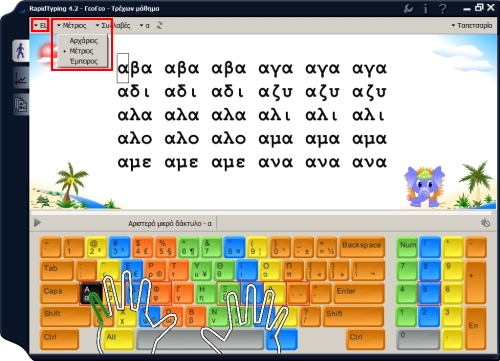500x361 pixels.
Task: Click the yellow '2 @' key
Action: (x=97, y=247)
